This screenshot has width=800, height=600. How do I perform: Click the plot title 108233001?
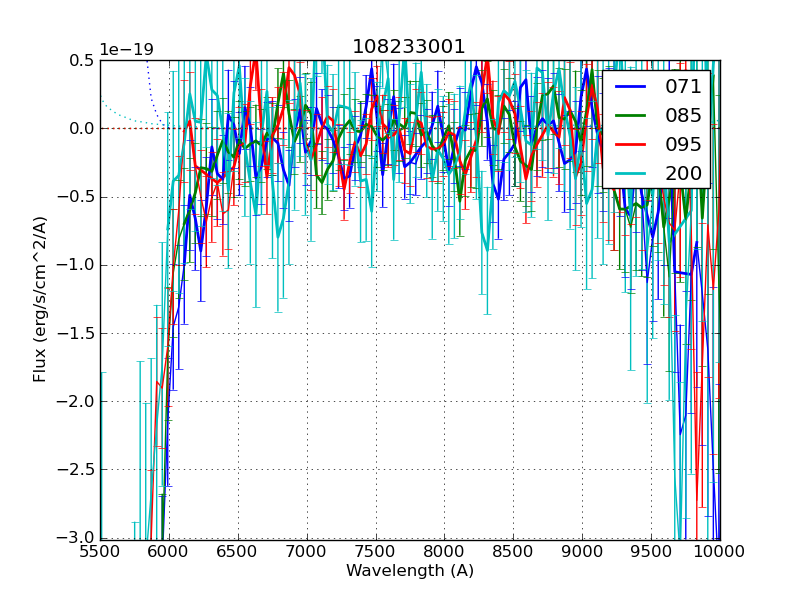(x=408, y=47)
